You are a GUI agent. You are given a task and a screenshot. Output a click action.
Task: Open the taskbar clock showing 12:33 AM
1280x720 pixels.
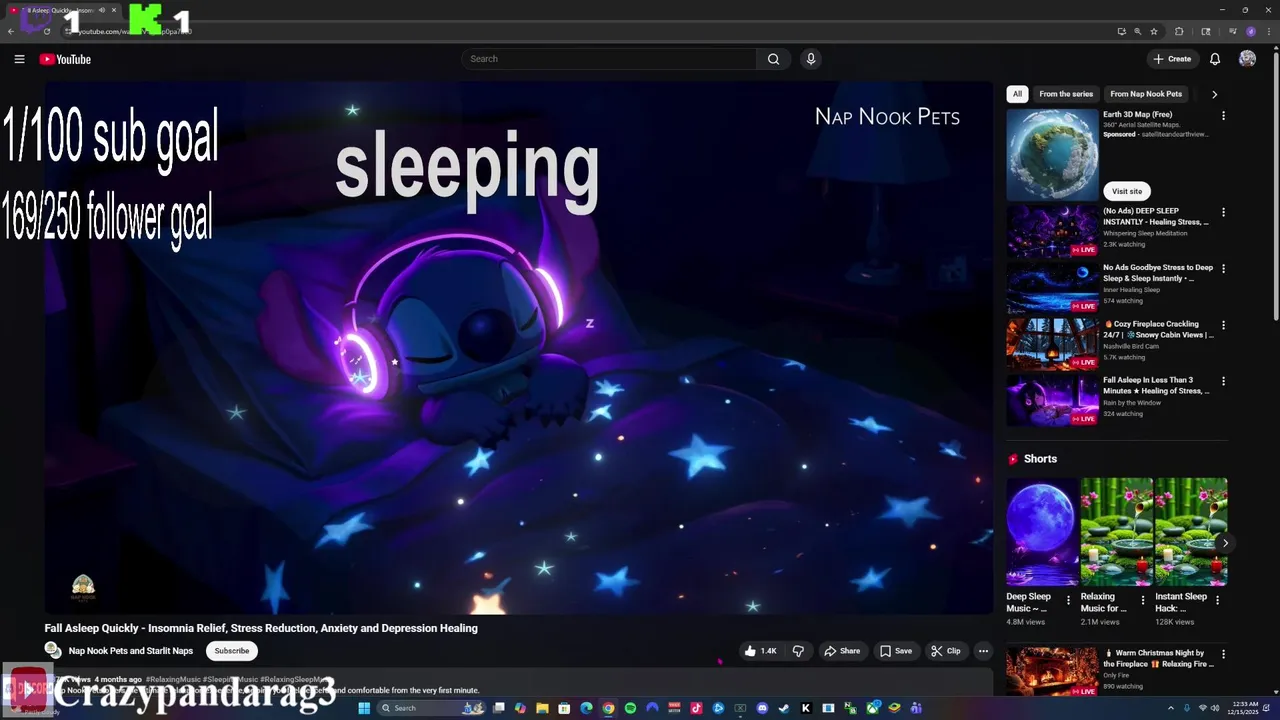tap(1245, 708)
